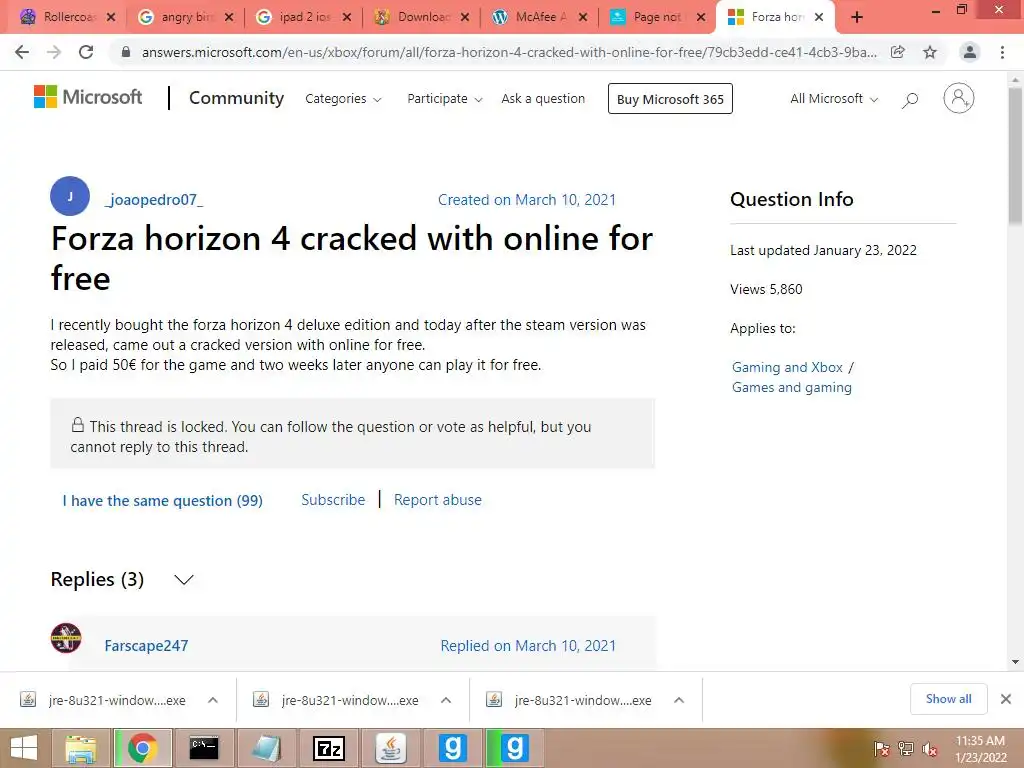This screenshot has width=1024, height=768.
Task: Click the network tray icon
Action: tap(906, 749)
